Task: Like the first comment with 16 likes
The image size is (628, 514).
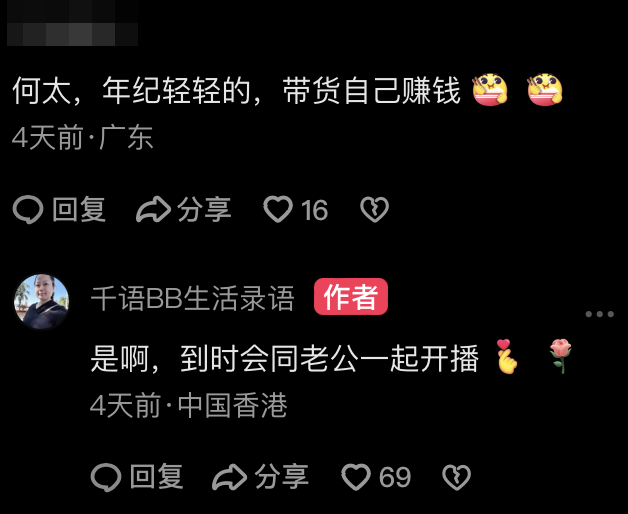Action: pyautogui.click(x=278, y=209)
